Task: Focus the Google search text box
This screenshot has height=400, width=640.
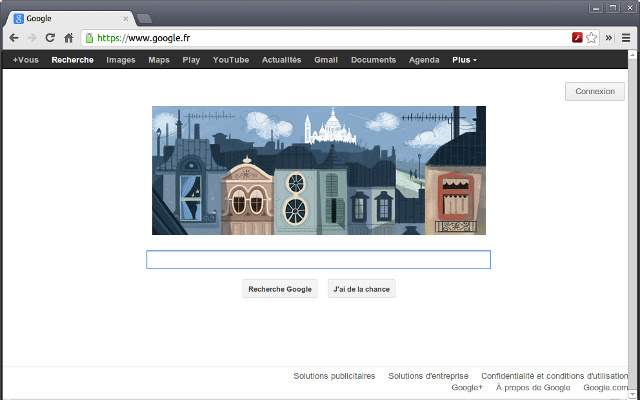Action: [x=318, y=260]
